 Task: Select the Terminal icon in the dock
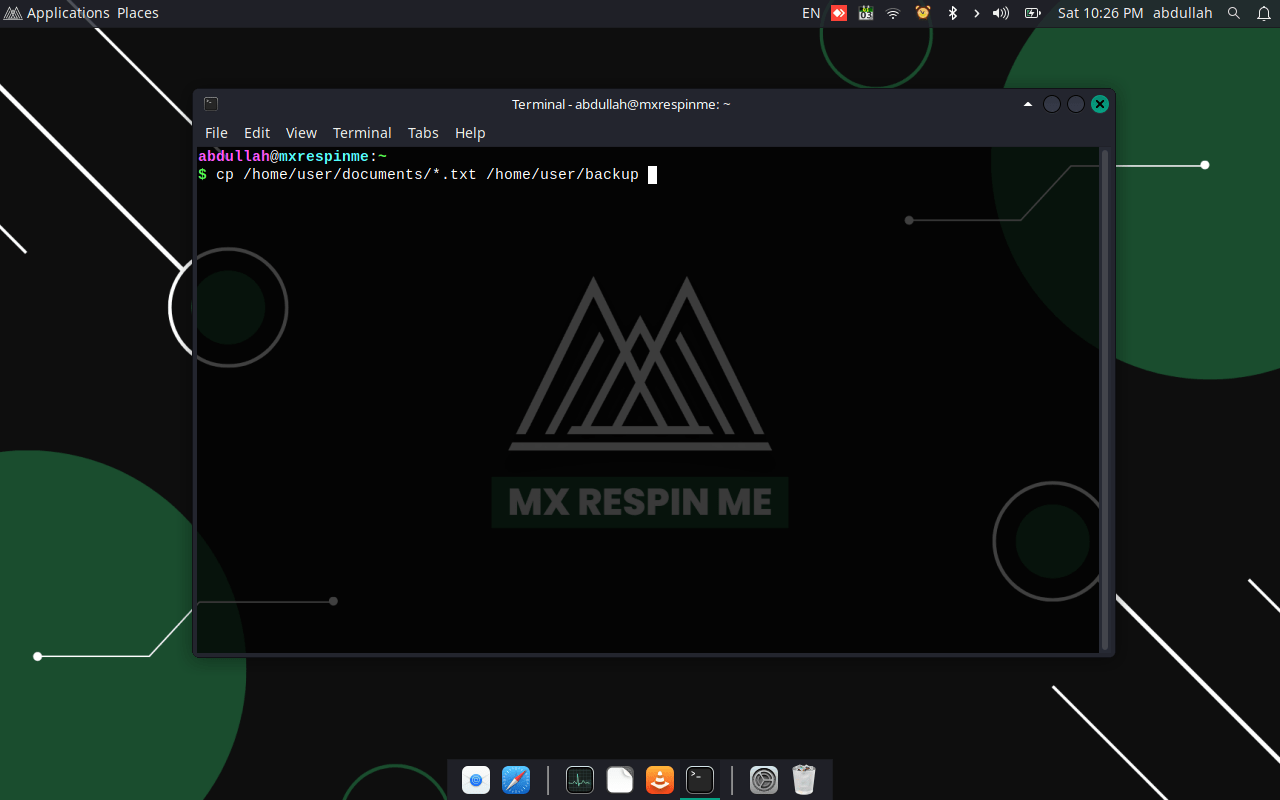[700, 780]
